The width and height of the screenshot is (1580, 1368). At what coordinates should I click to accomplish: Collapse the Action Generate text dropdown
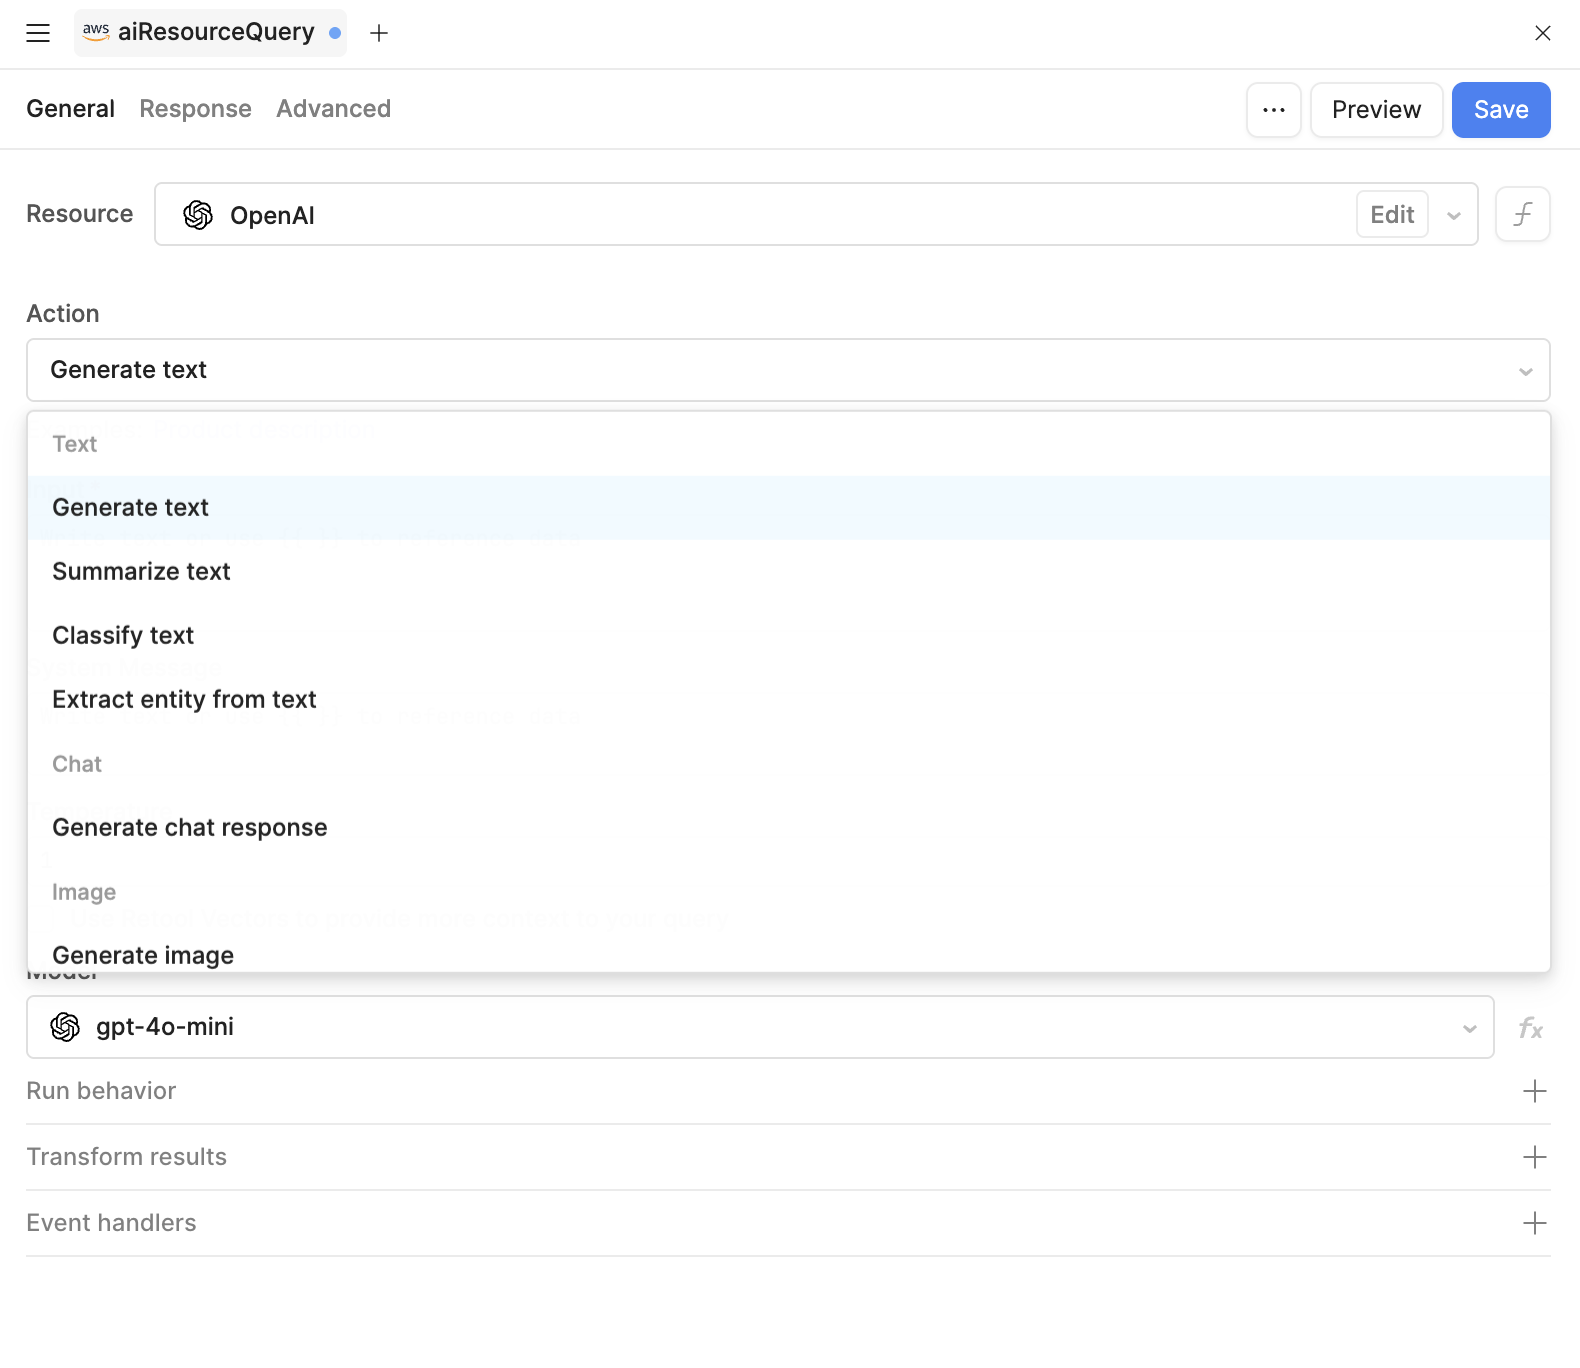(x=788, y=370)
